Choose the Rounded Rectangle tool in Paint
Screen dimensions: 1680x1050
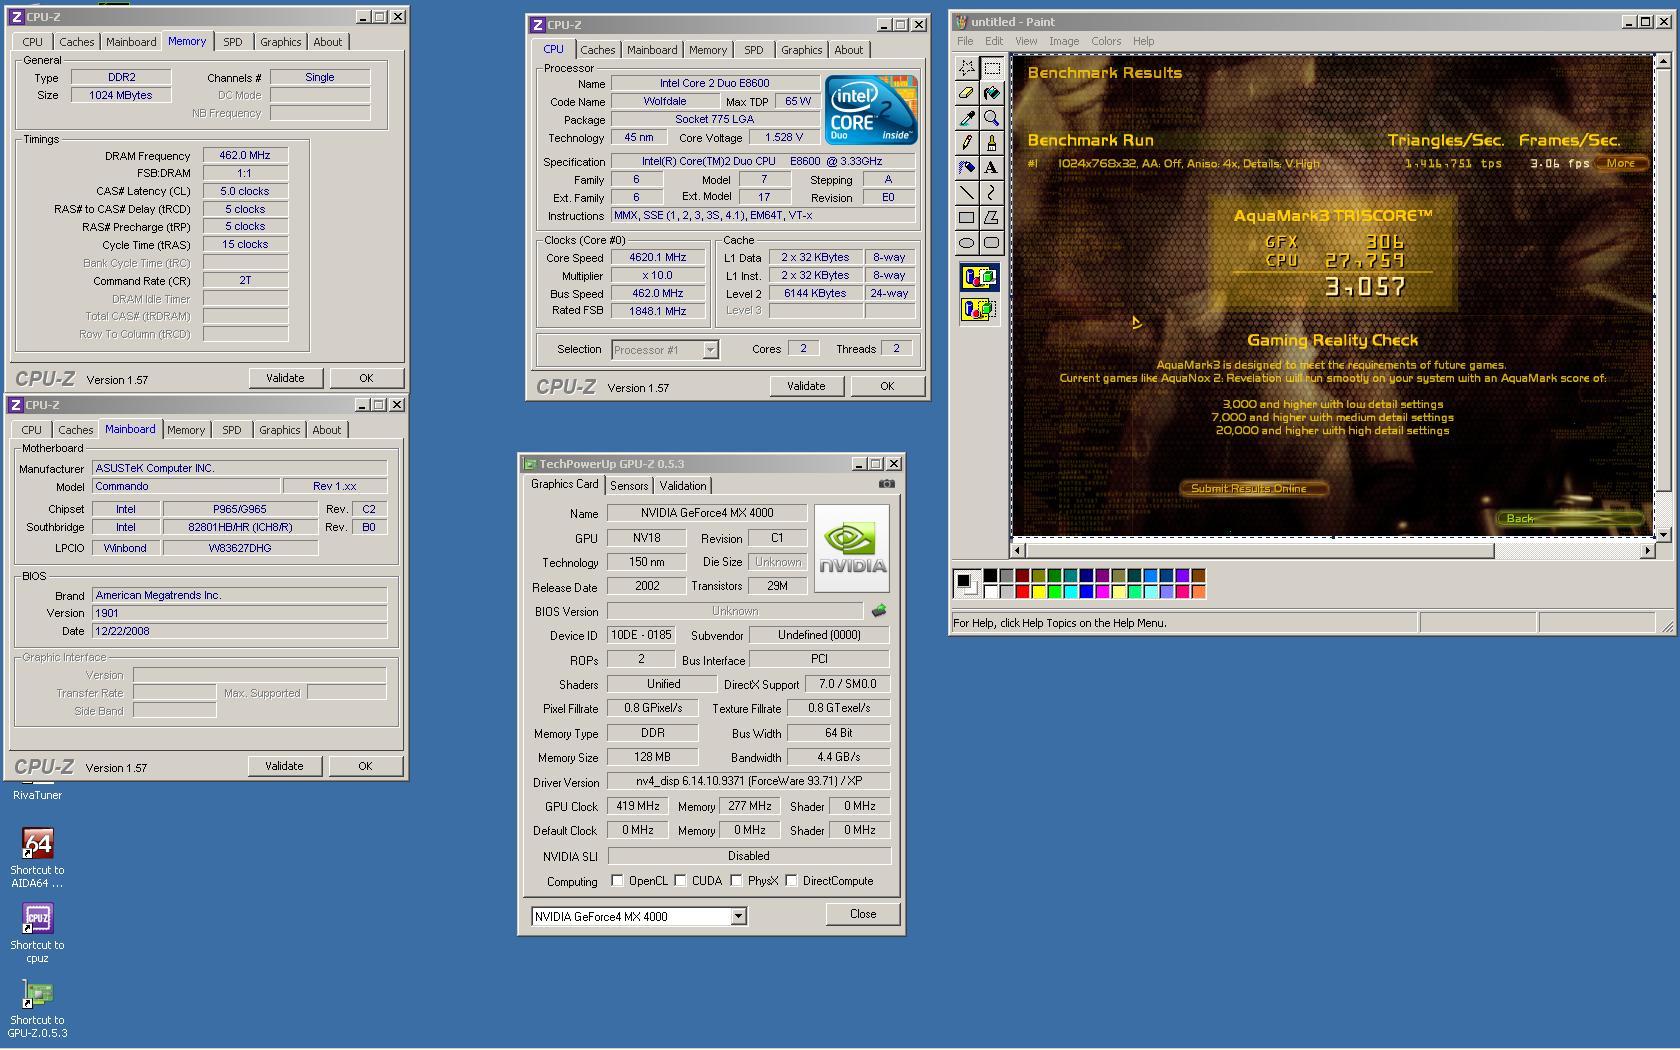click(x=991, y=243)
